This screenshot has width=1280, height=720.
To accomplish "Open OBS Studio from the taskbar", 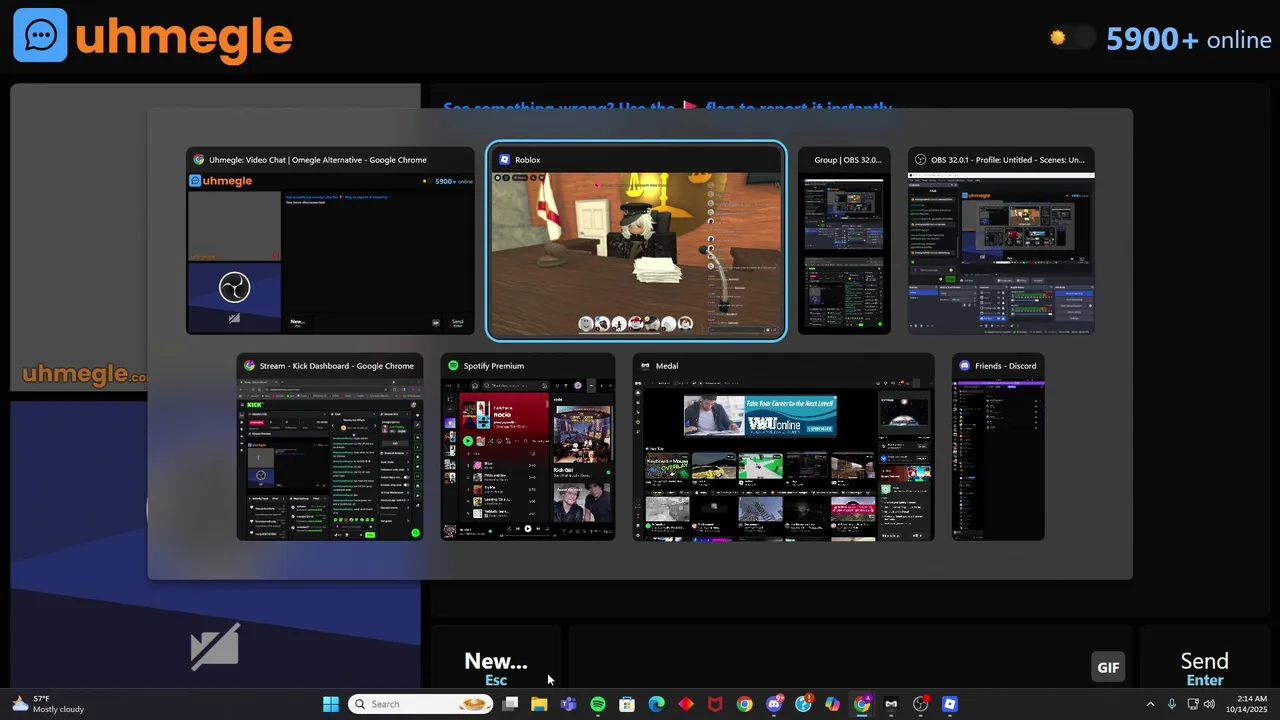I will [x=920, y=704].
